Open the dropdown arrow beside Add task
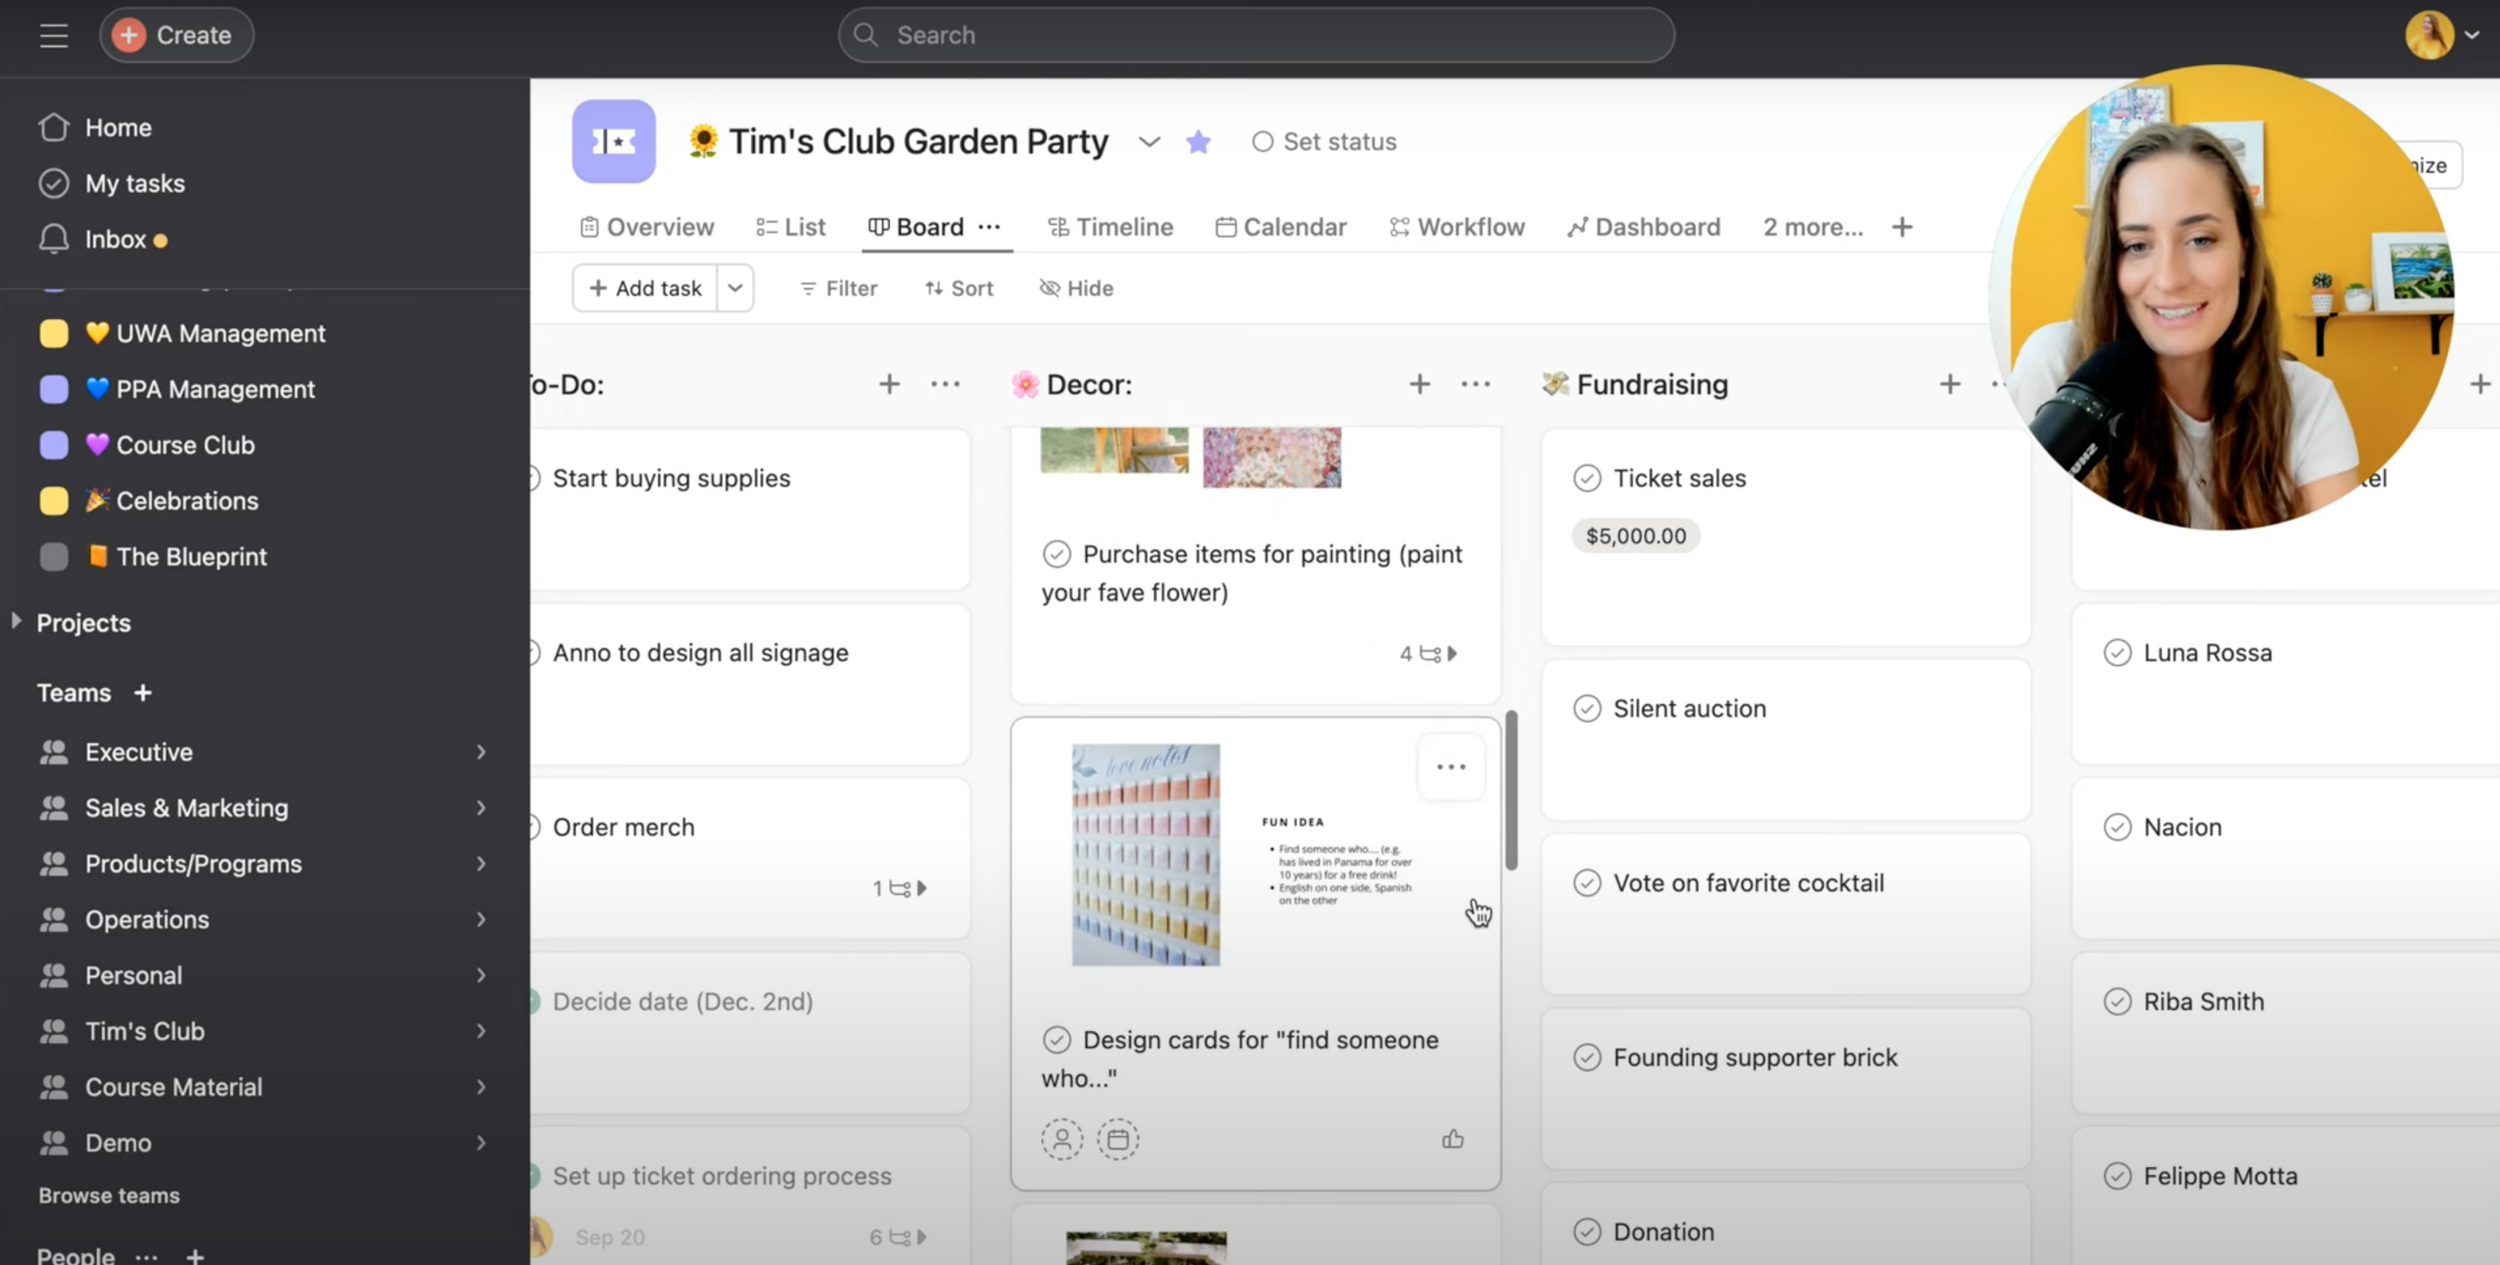Screen dimensions: 2500x1265 tap(735, 288)
